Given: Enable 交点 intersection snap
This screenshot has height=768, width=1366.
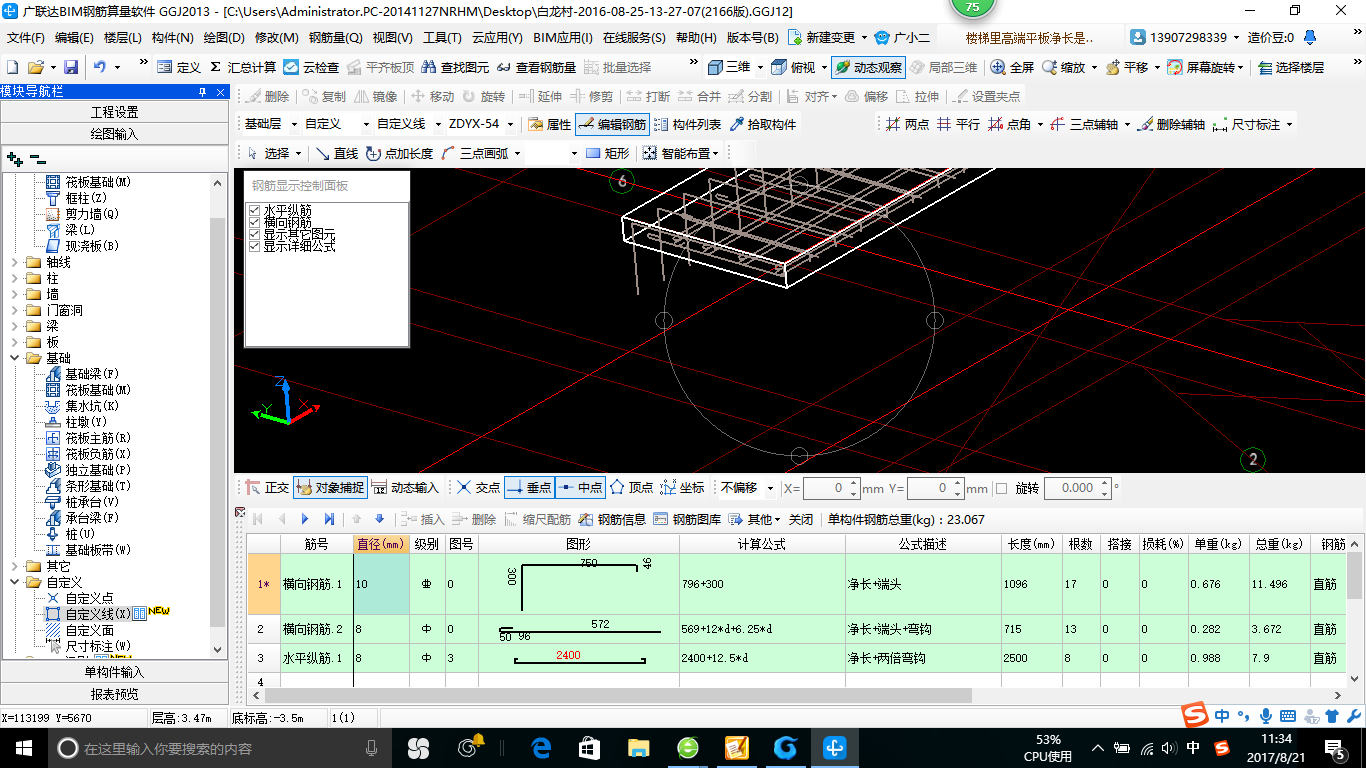Looking at the screenshot, I should (478, 488).
